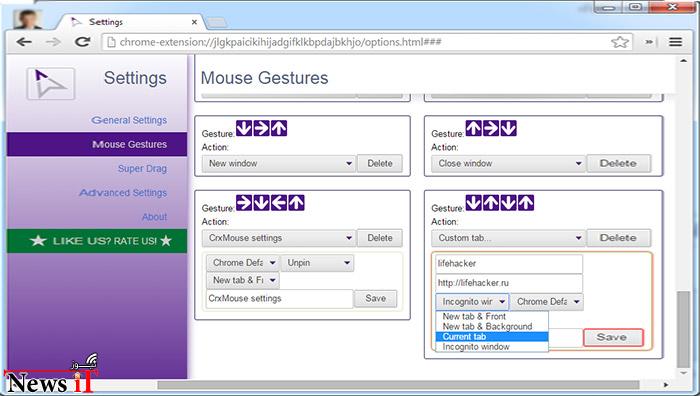
Task: Click the browser forward arrow icon
Action: tap(53, 42)
